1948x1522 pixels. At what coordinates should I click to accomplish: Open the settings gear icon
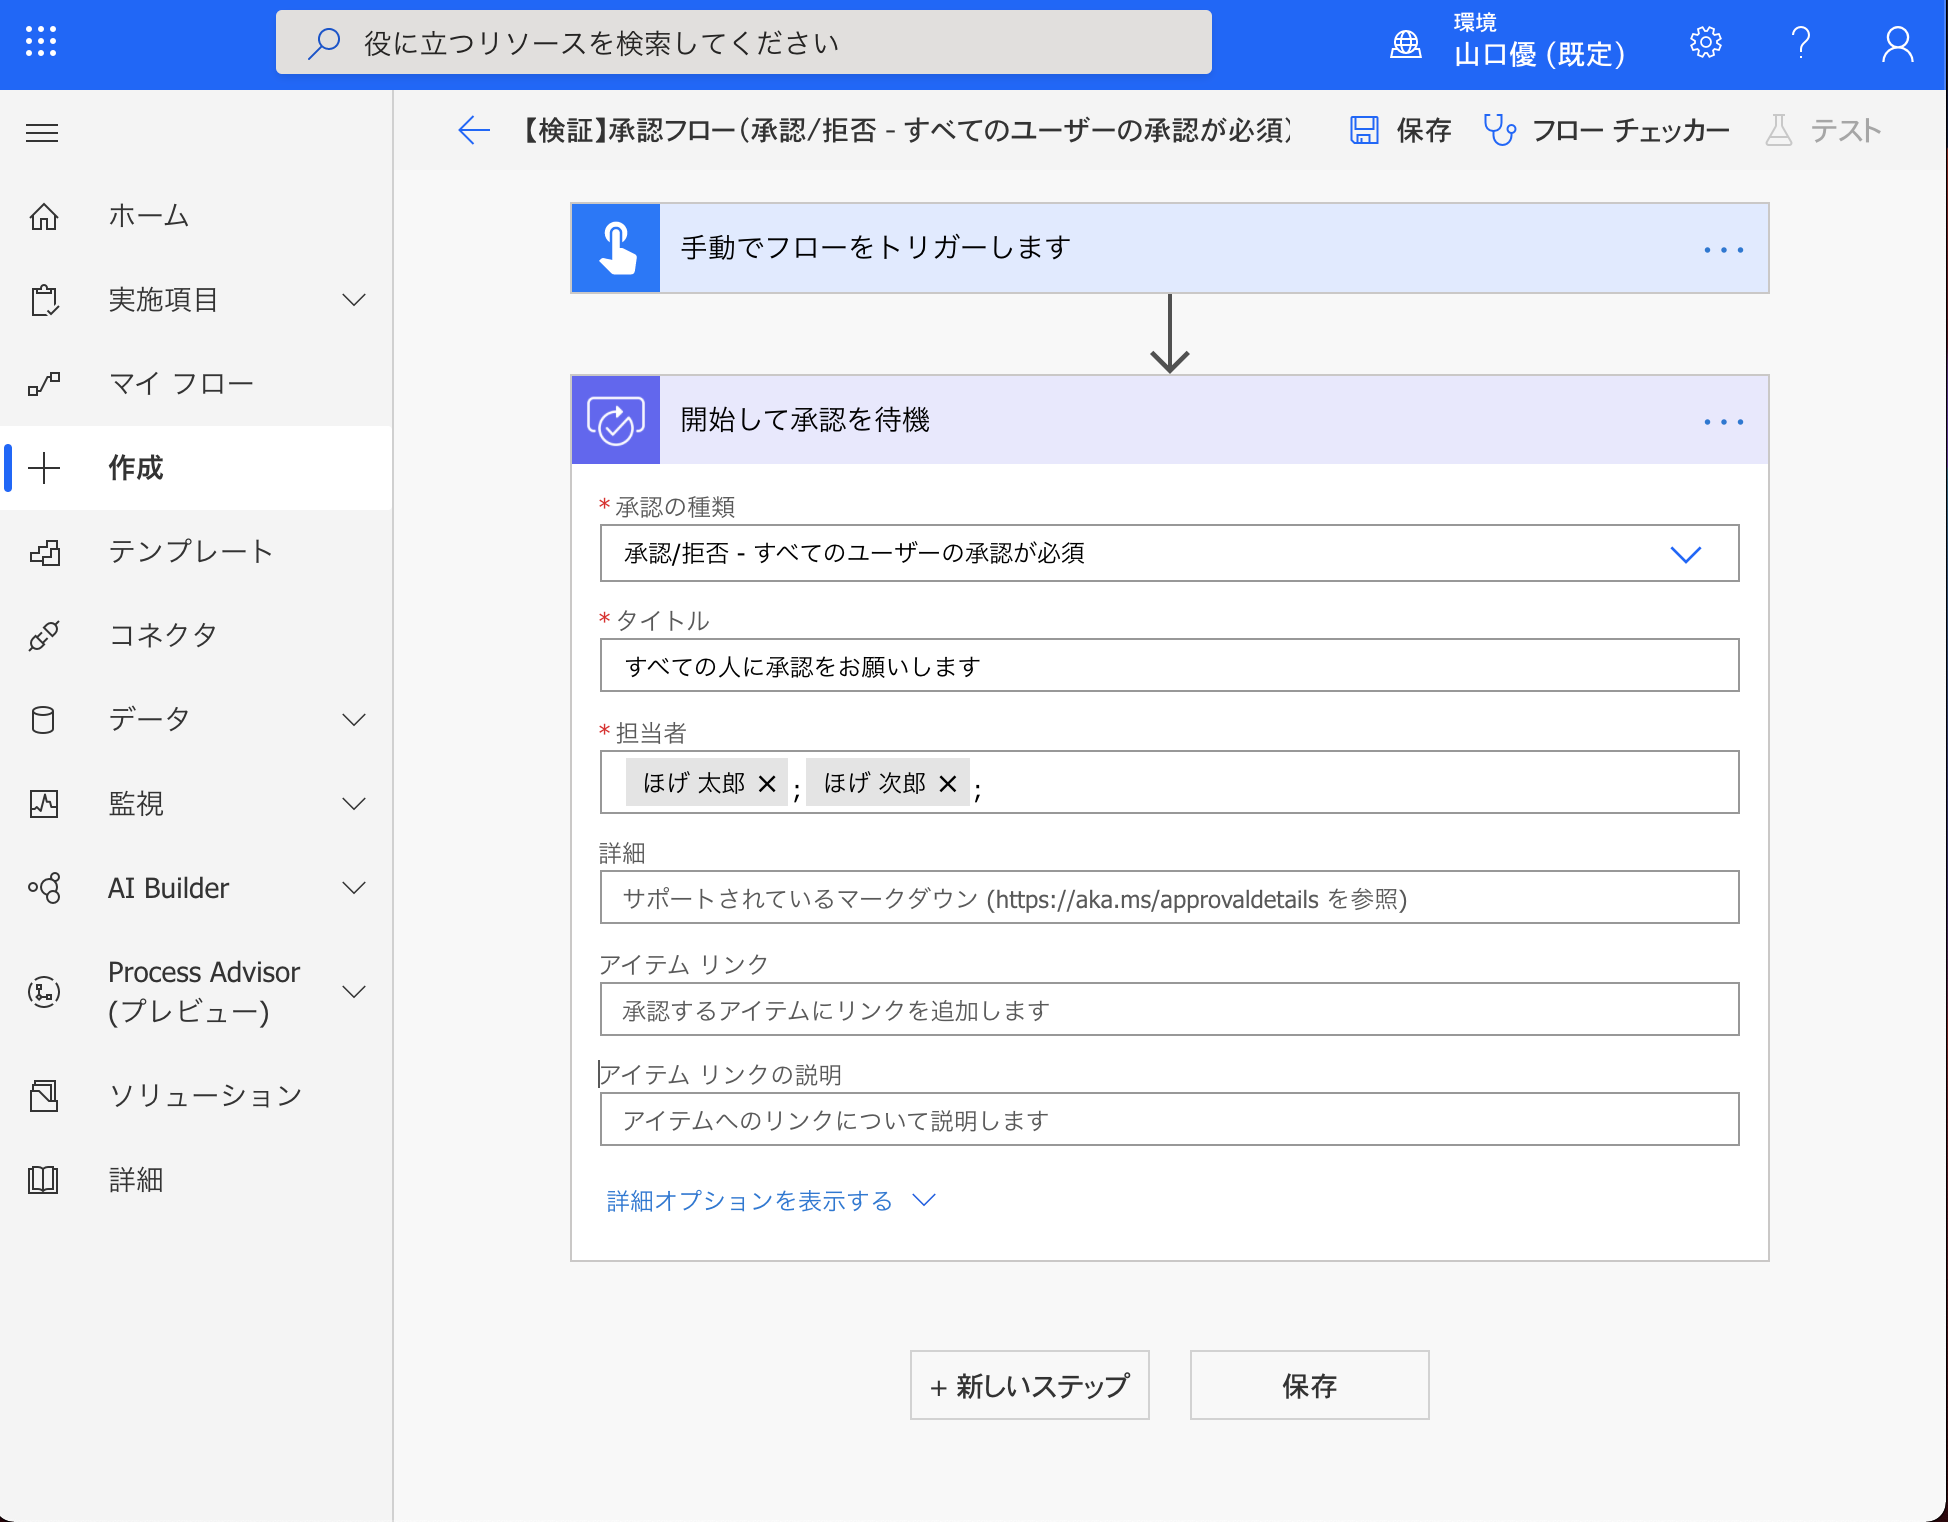pyautogui.click(x=1704, y=42)
